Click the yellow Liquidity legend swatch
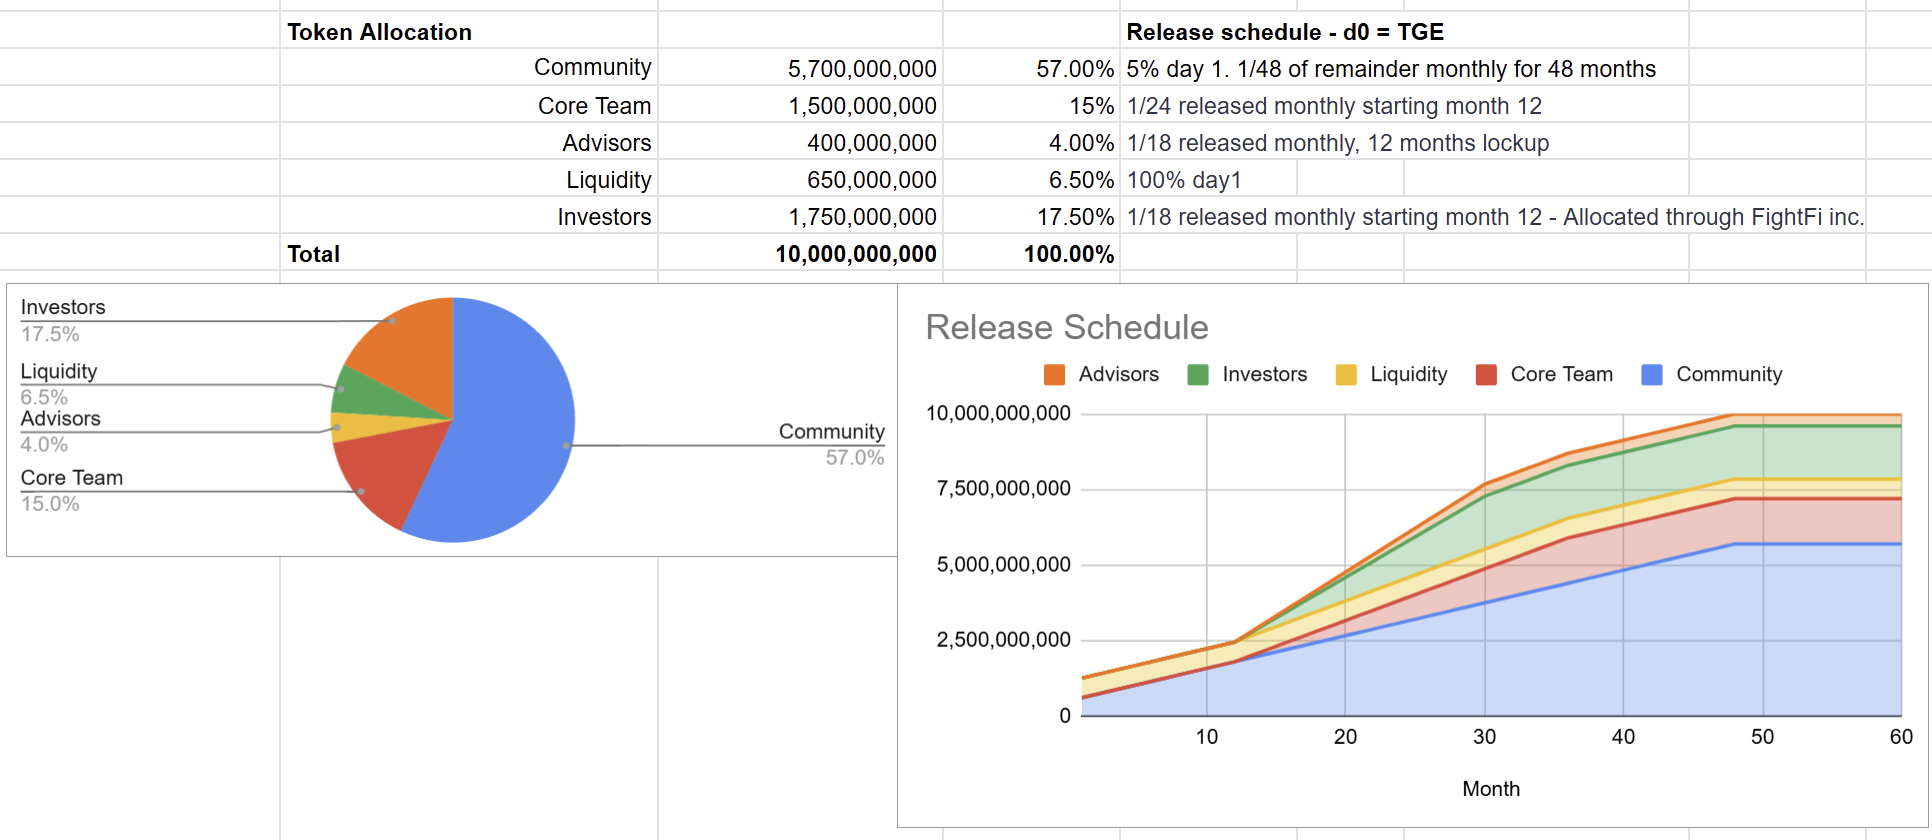 point(1346,375)
